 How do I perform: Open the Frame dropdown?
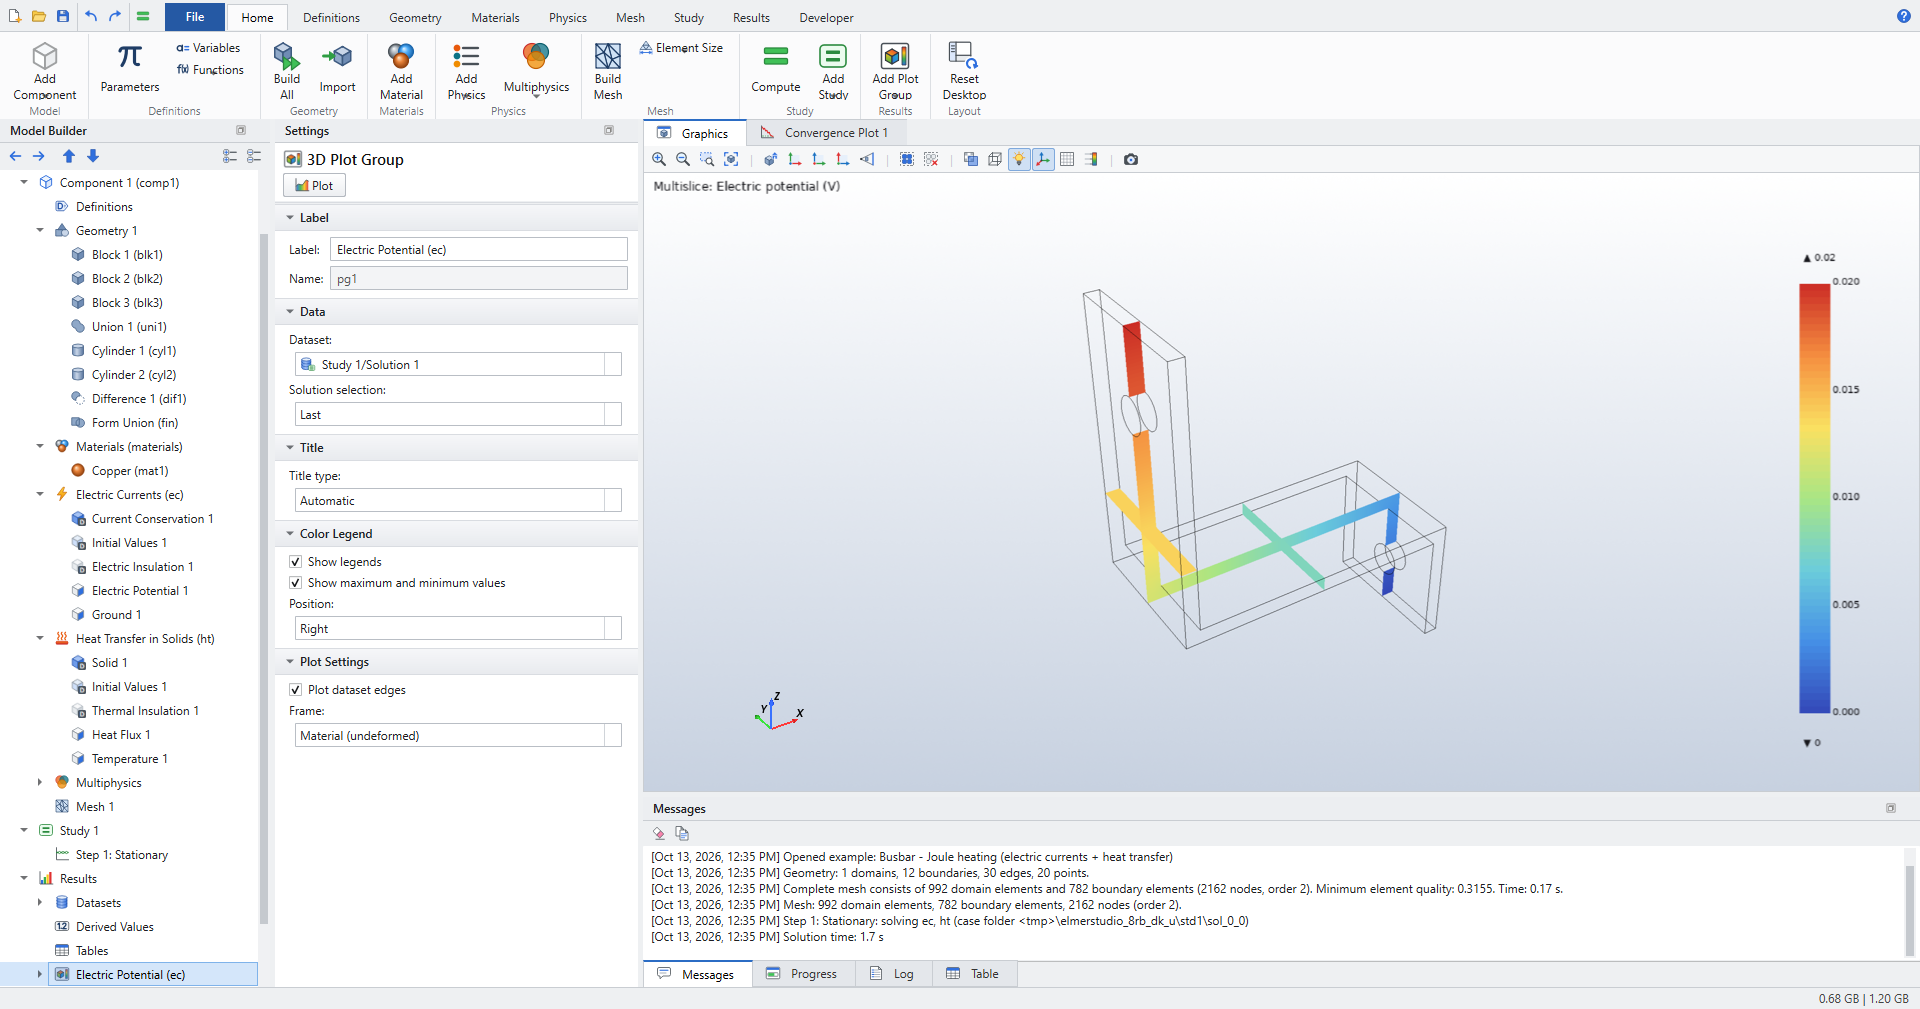click(x=458, y=736)
